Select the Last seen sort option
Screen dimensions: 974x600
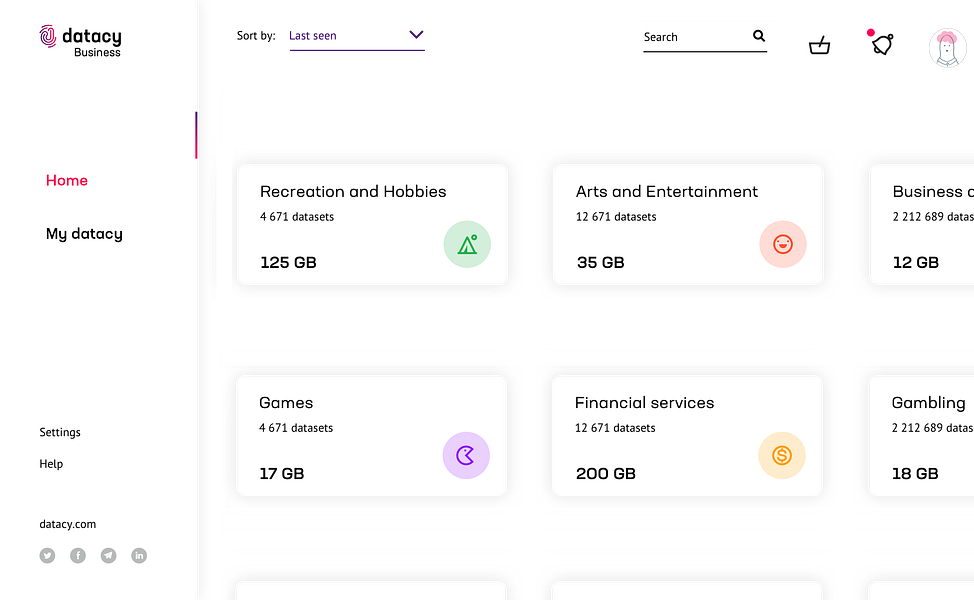click(313, 36)
